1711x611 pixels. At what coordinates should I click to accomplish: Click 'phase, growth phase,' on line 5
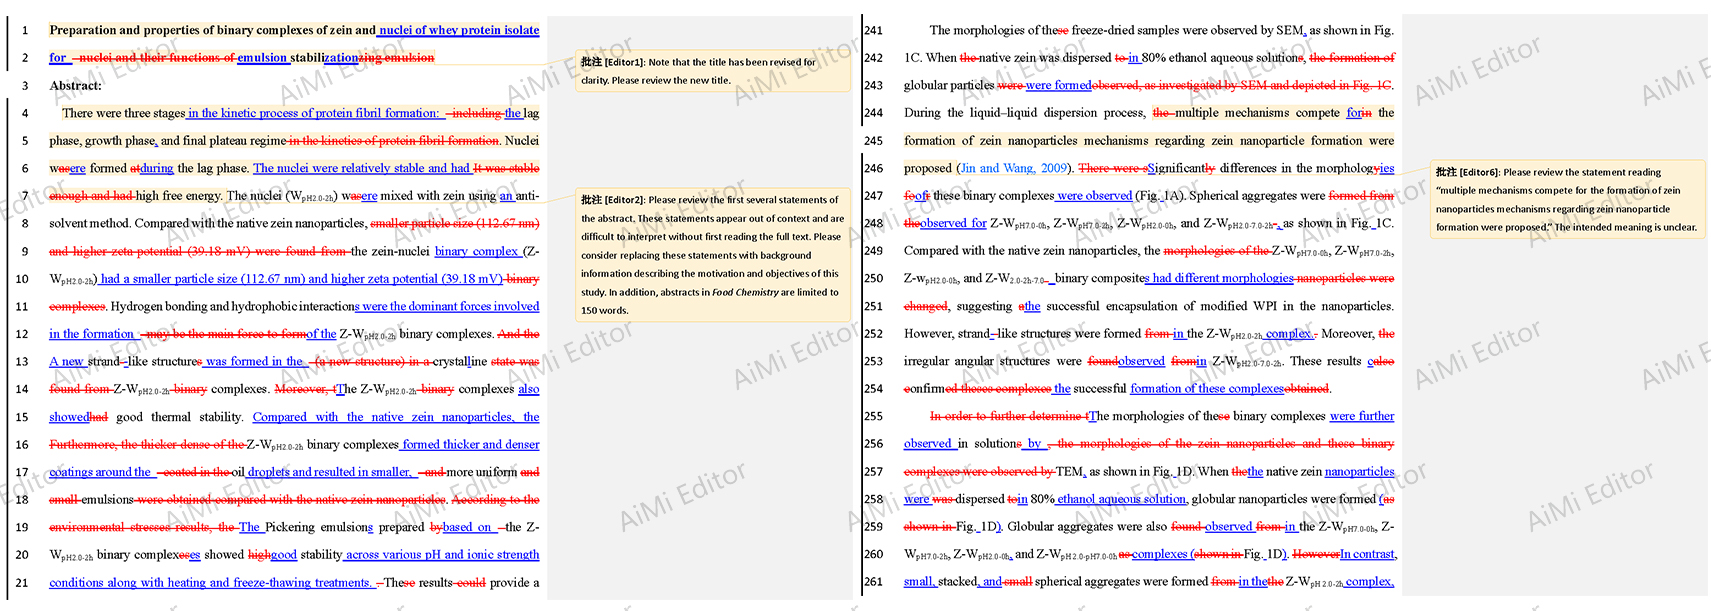tap(104, 141)
